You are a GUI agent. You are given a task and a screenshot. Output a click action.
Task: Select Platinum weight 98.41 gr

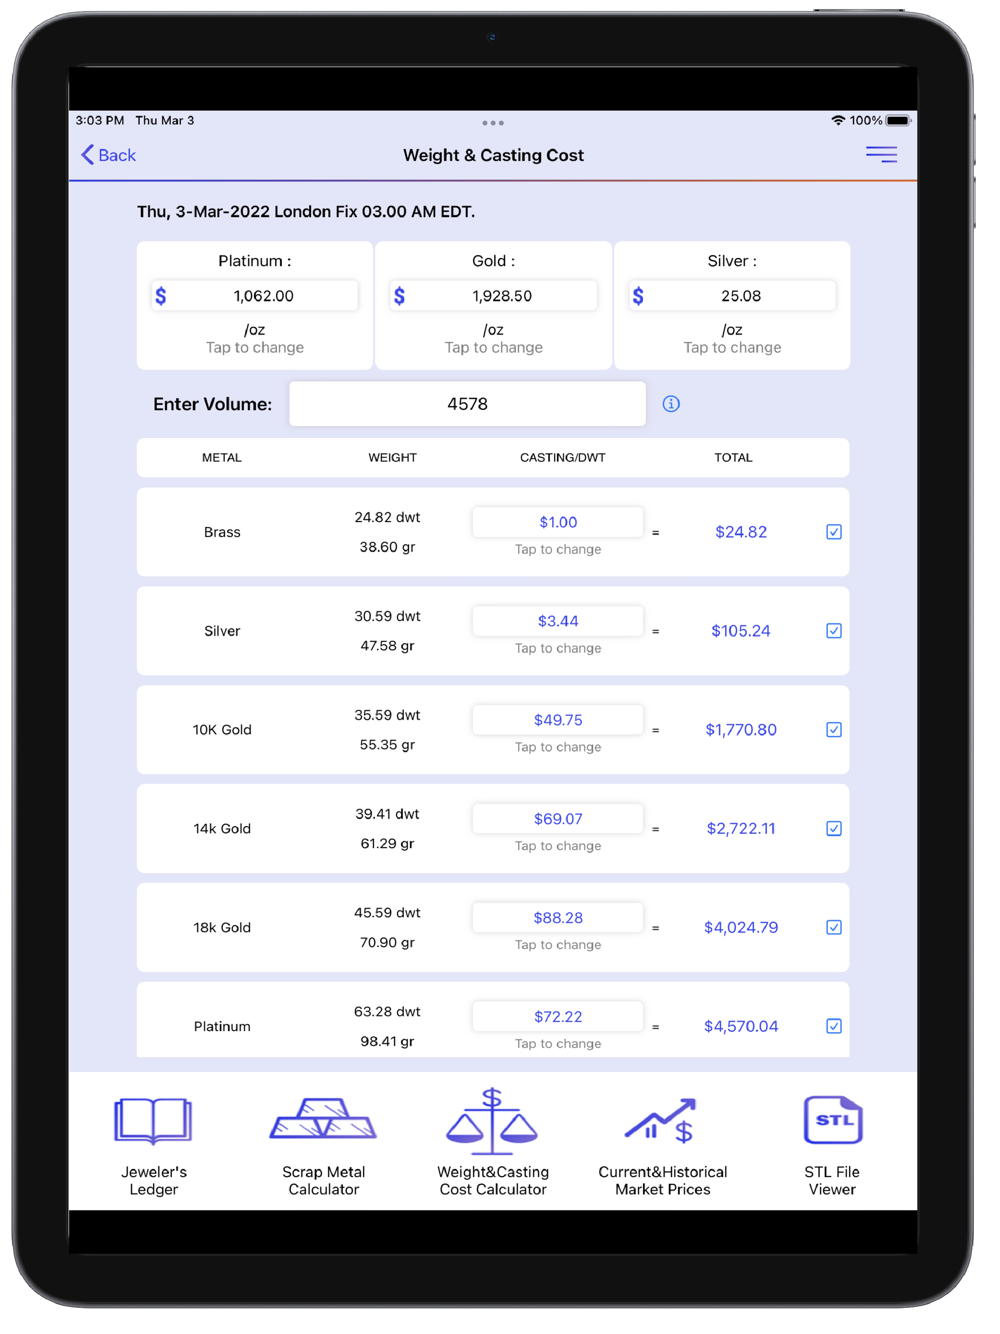(387, 1042)
